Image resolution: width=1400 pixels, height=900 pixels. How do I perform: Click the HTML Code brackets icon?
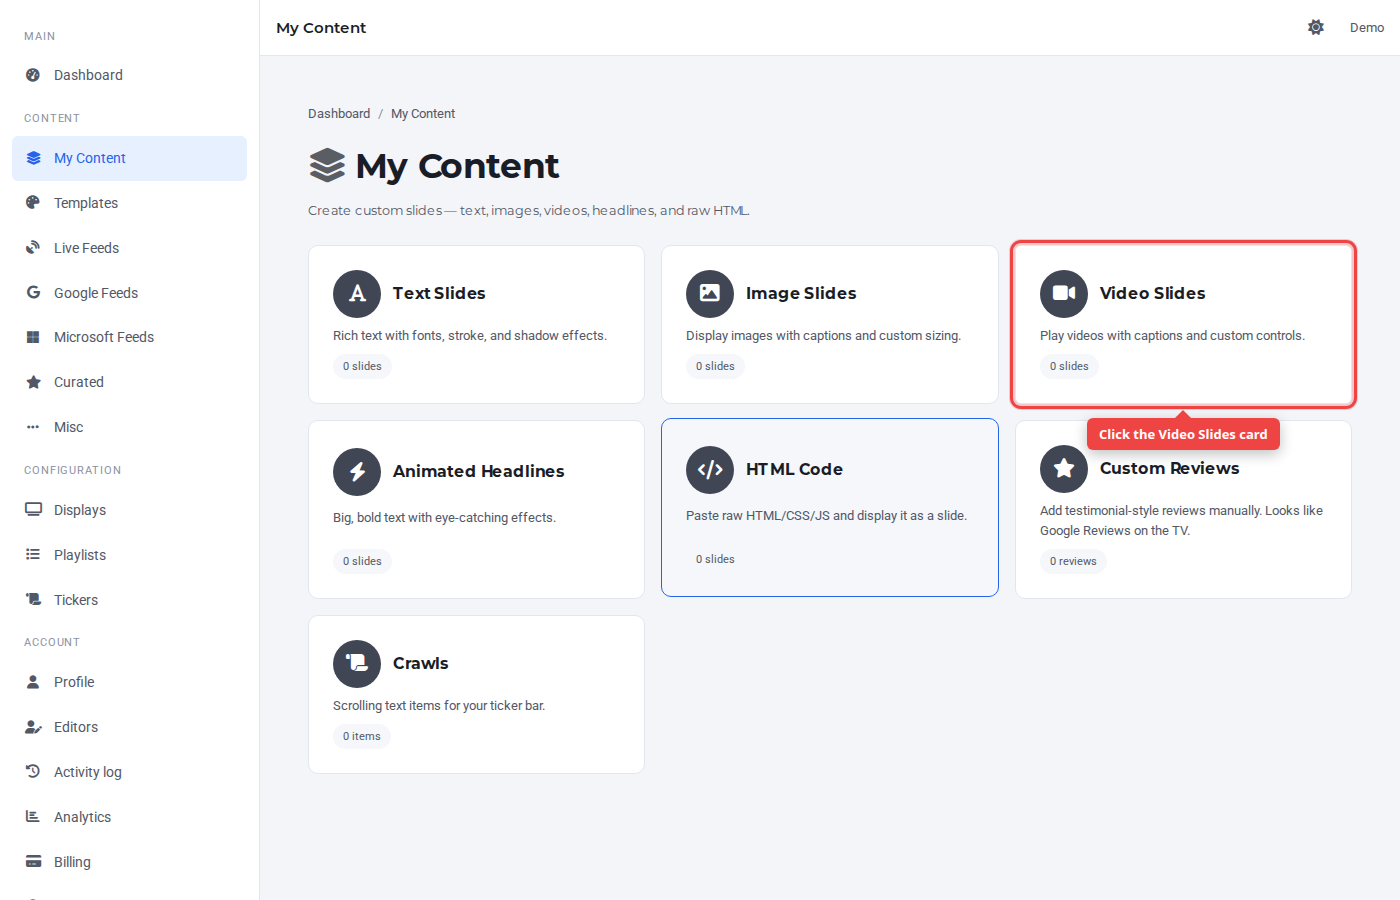710,470
